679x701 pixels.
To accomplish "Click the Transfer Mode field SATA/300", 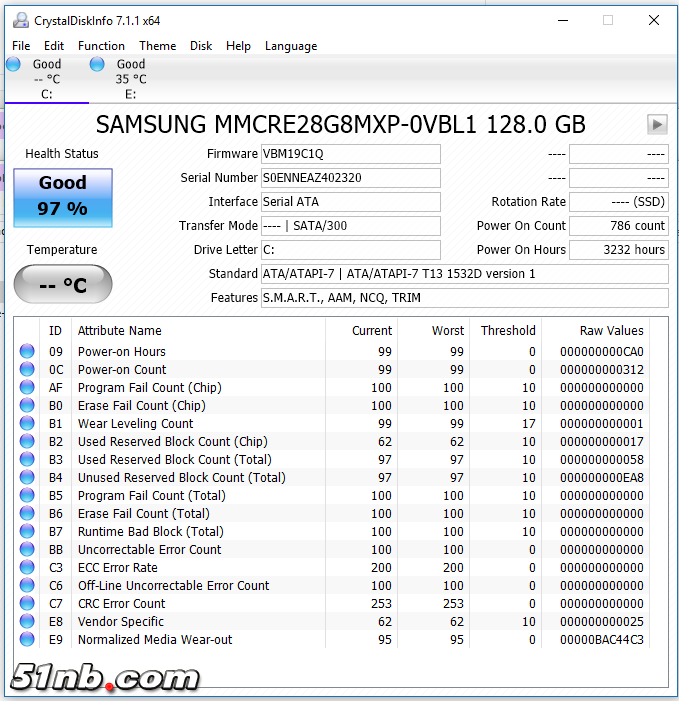I will [x=350, y=226].
